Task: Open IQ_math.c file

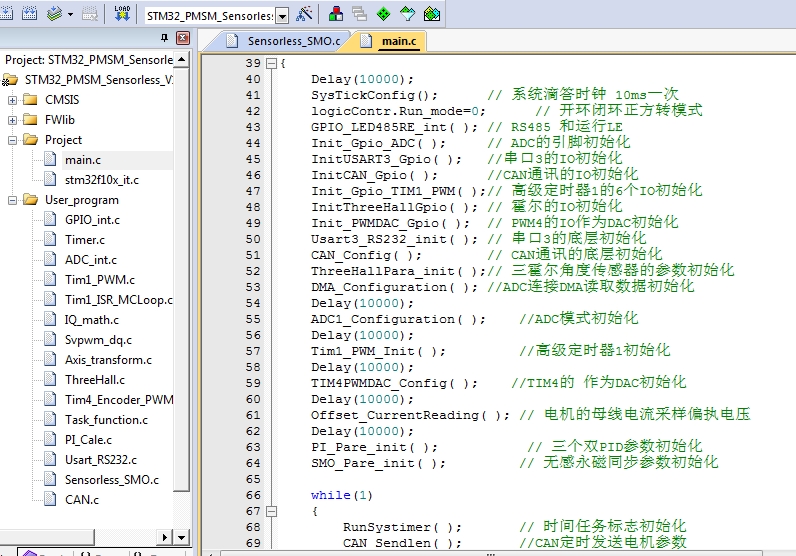Action: point(91,320)
